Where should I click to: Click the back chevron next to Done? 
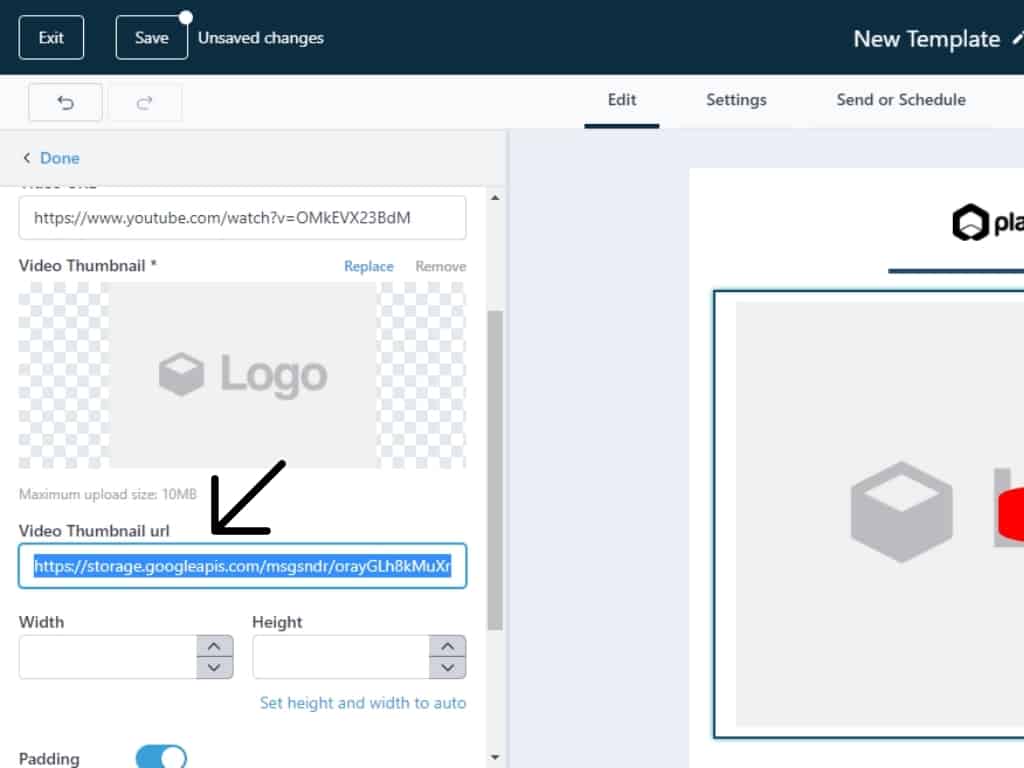coord(27,158)
